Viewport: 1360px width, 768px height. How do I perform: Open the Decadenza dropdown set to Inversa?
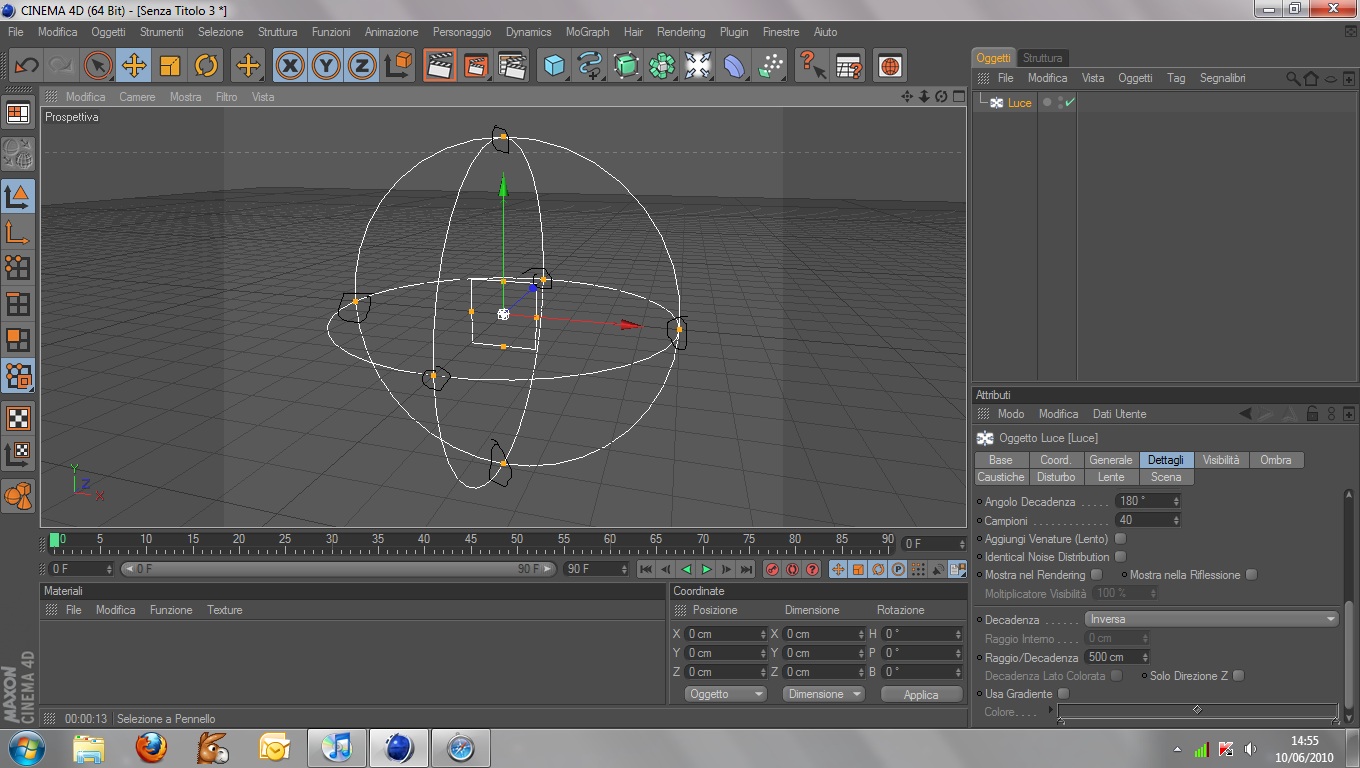(x=1211, y=620)
